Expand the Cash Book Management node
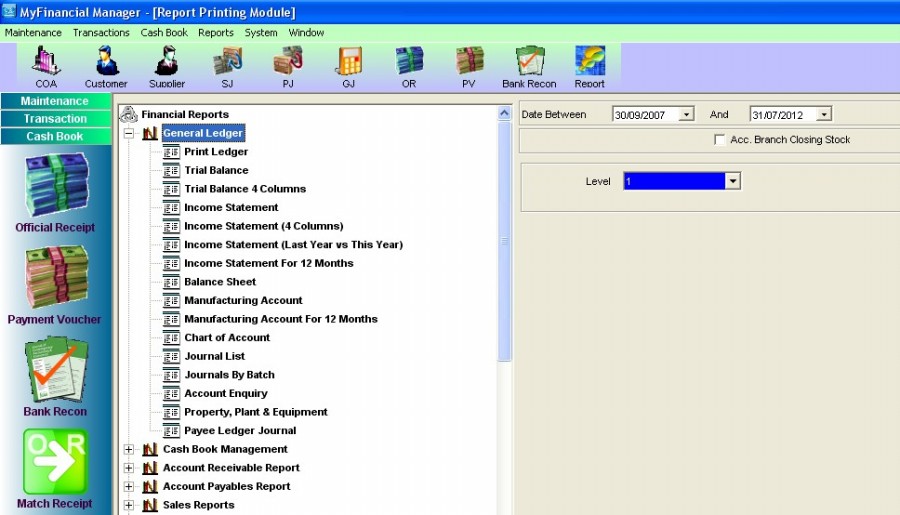 pyautogui.click(x=129, y=450)
